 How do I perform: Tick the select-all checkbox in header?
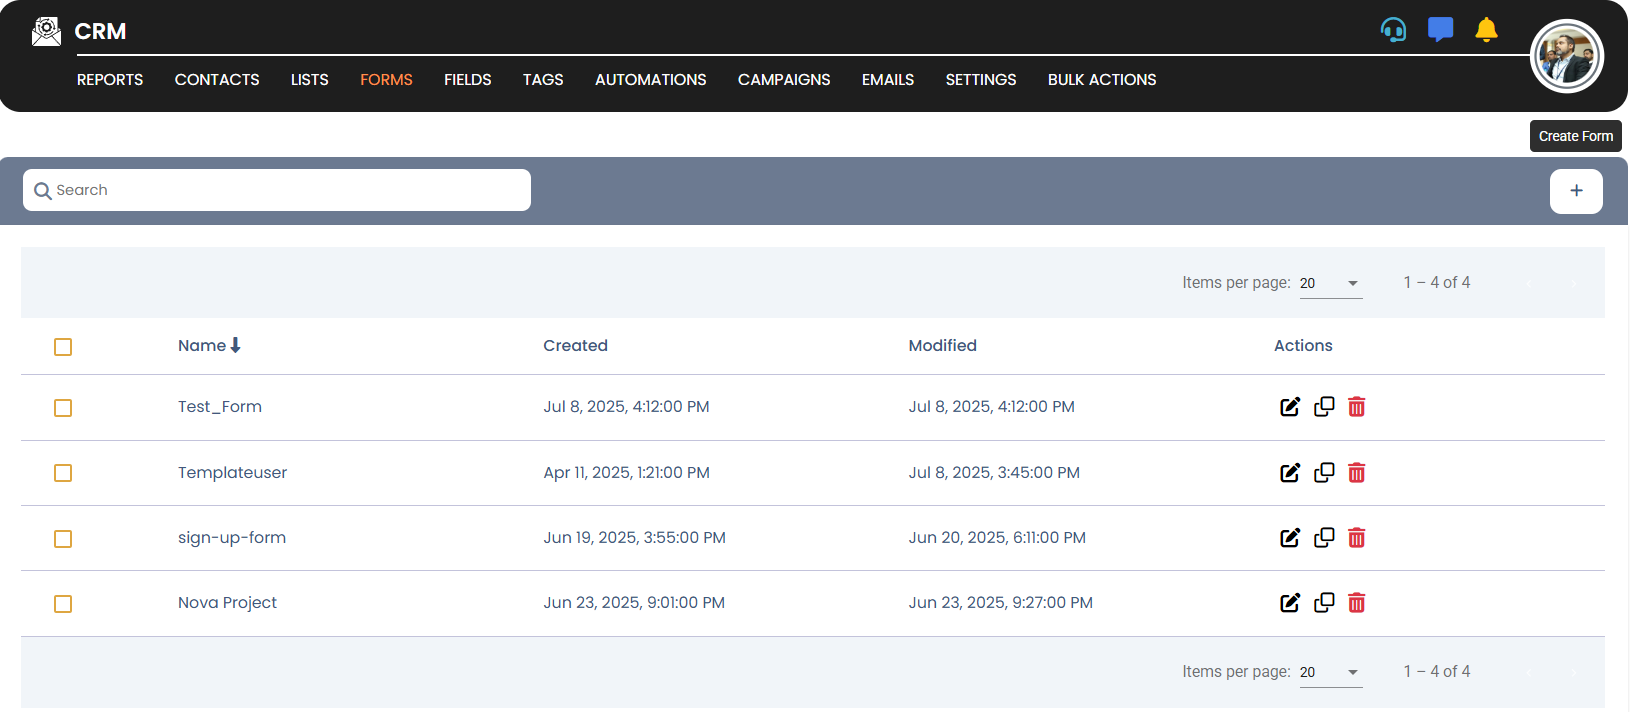[63, 347]
